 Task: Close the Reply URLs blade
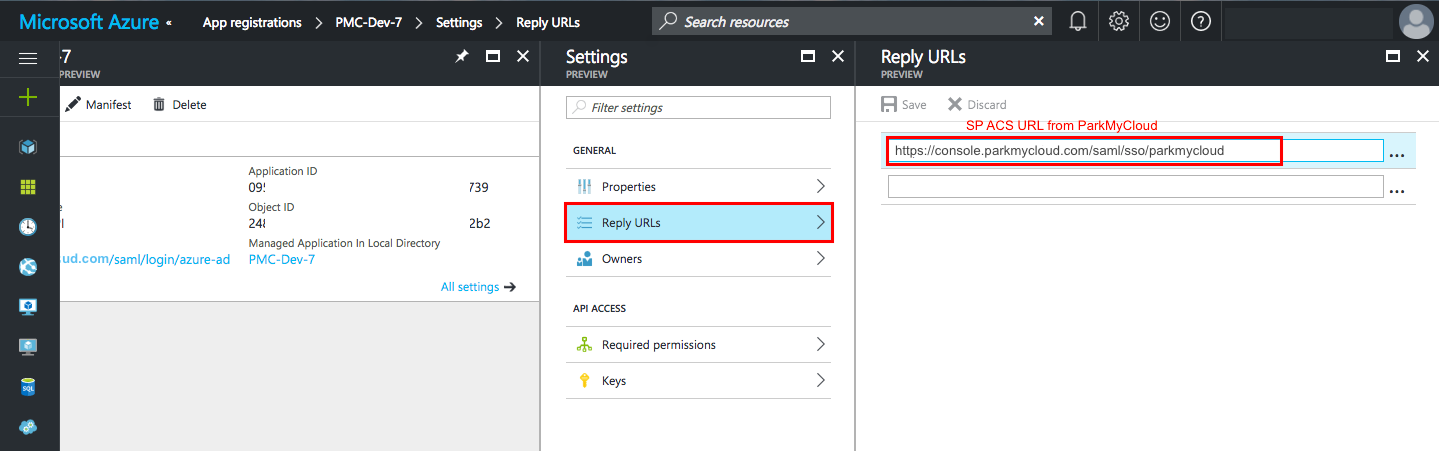pyautogui.click(x=1423, y=57)
